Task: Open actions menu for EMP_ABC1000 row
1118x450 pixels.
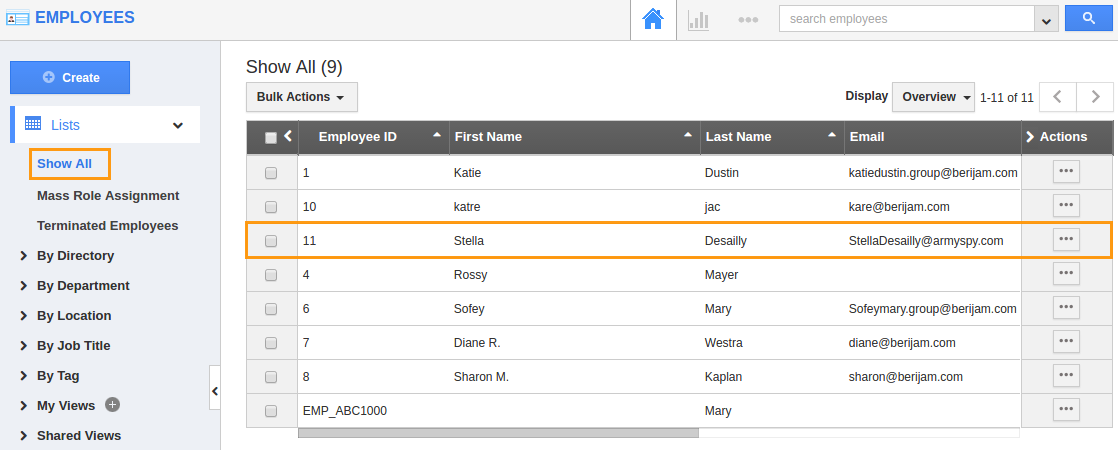Action: pos(1067,409)
